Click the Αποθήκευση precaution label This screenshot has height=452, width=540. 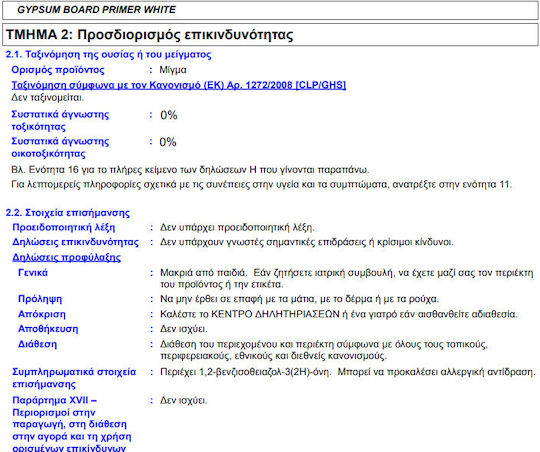tap(48, 329)
